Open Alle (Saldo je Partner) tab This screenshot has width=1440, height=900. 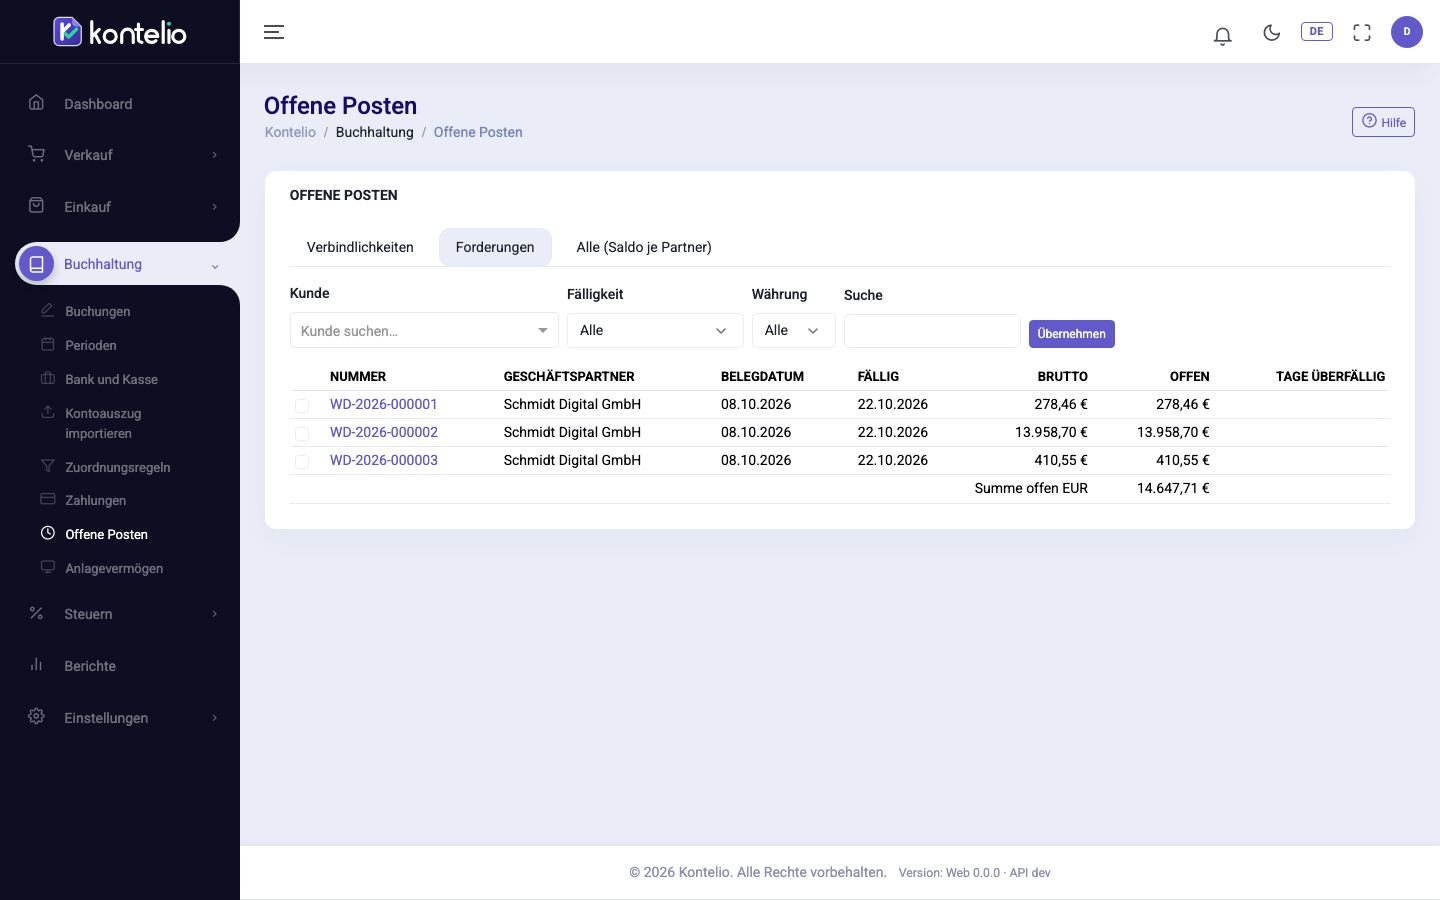click(x=644, y=247)
